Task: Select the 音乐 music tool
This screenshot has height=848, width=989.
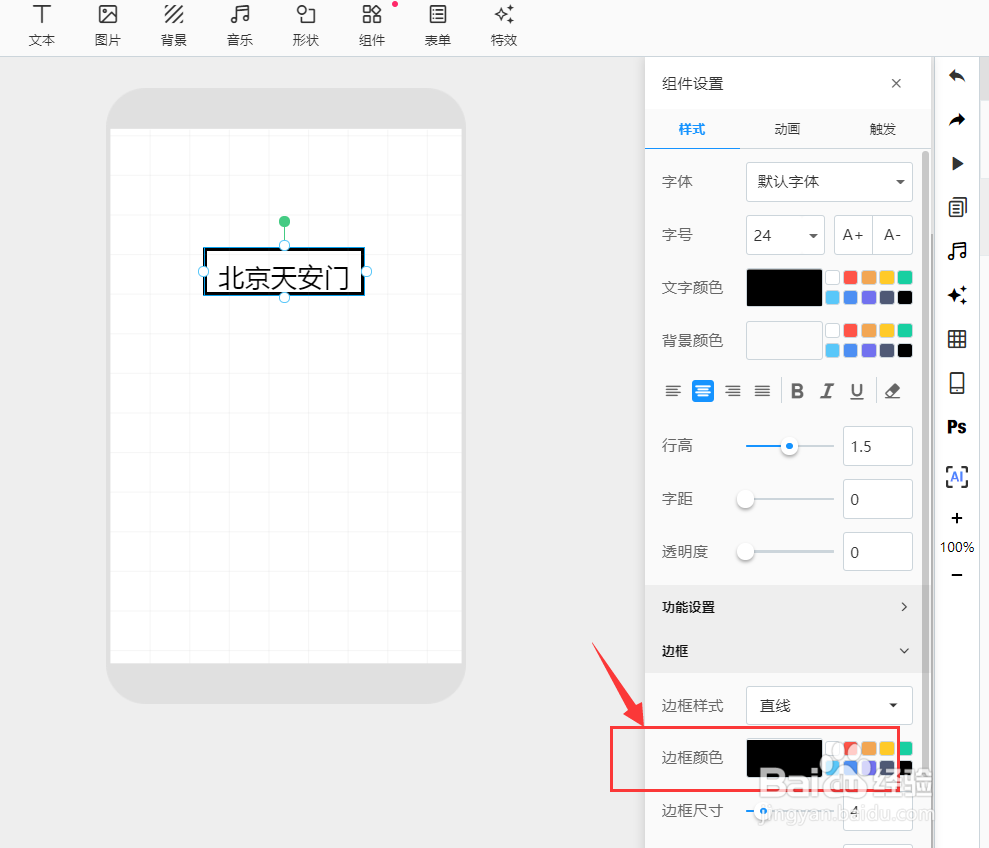Action: tap(239, 25)
